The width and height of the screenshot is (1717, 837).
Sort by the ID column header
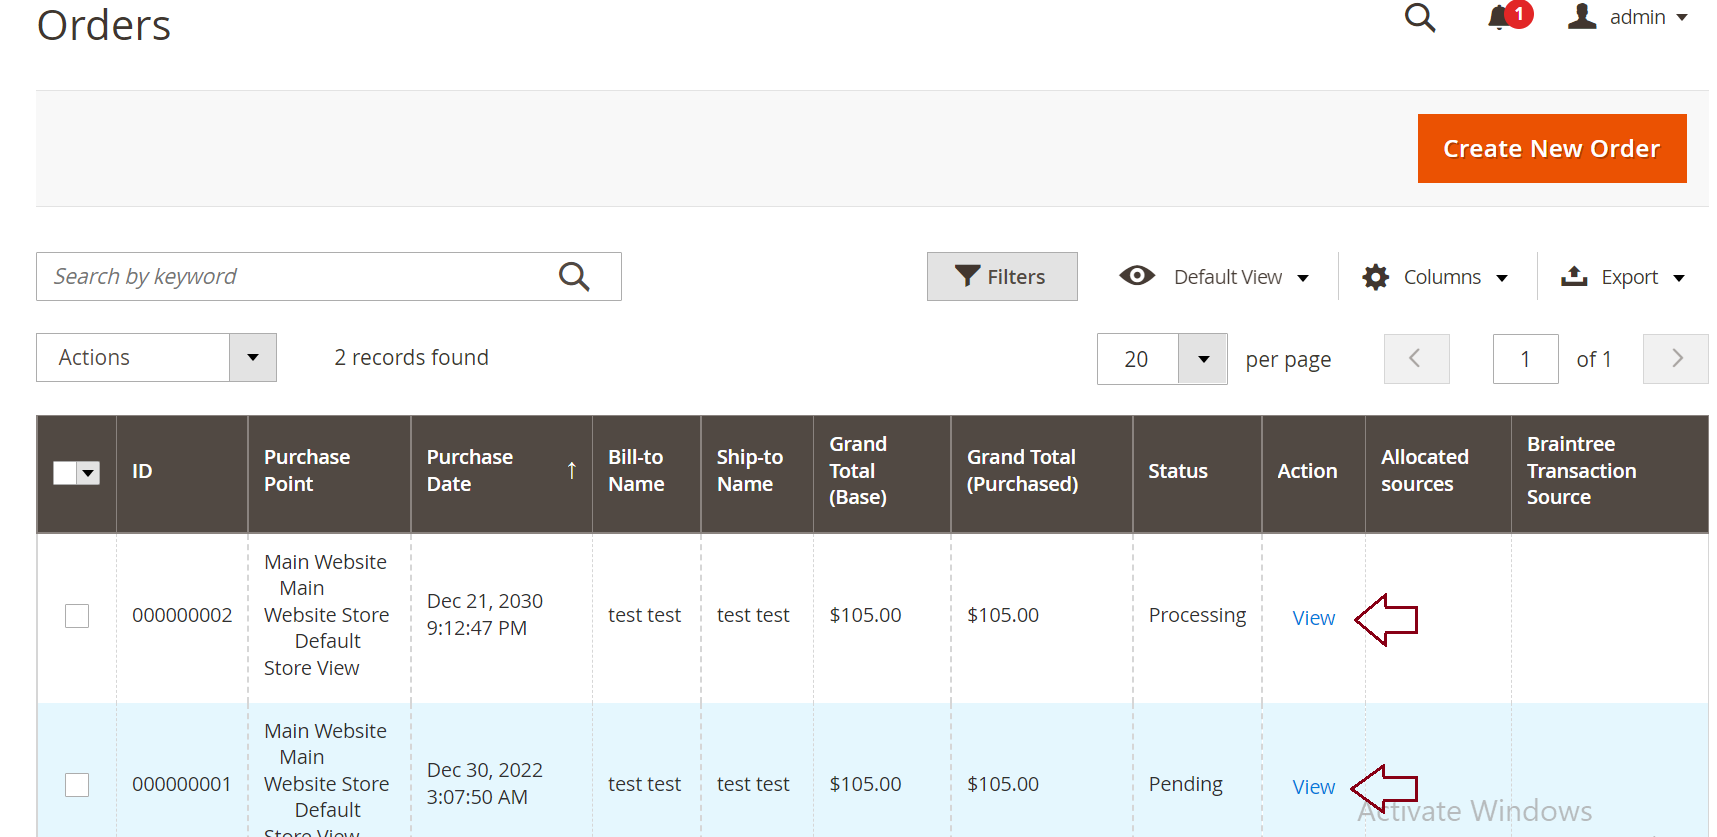[x=142, y=472]
